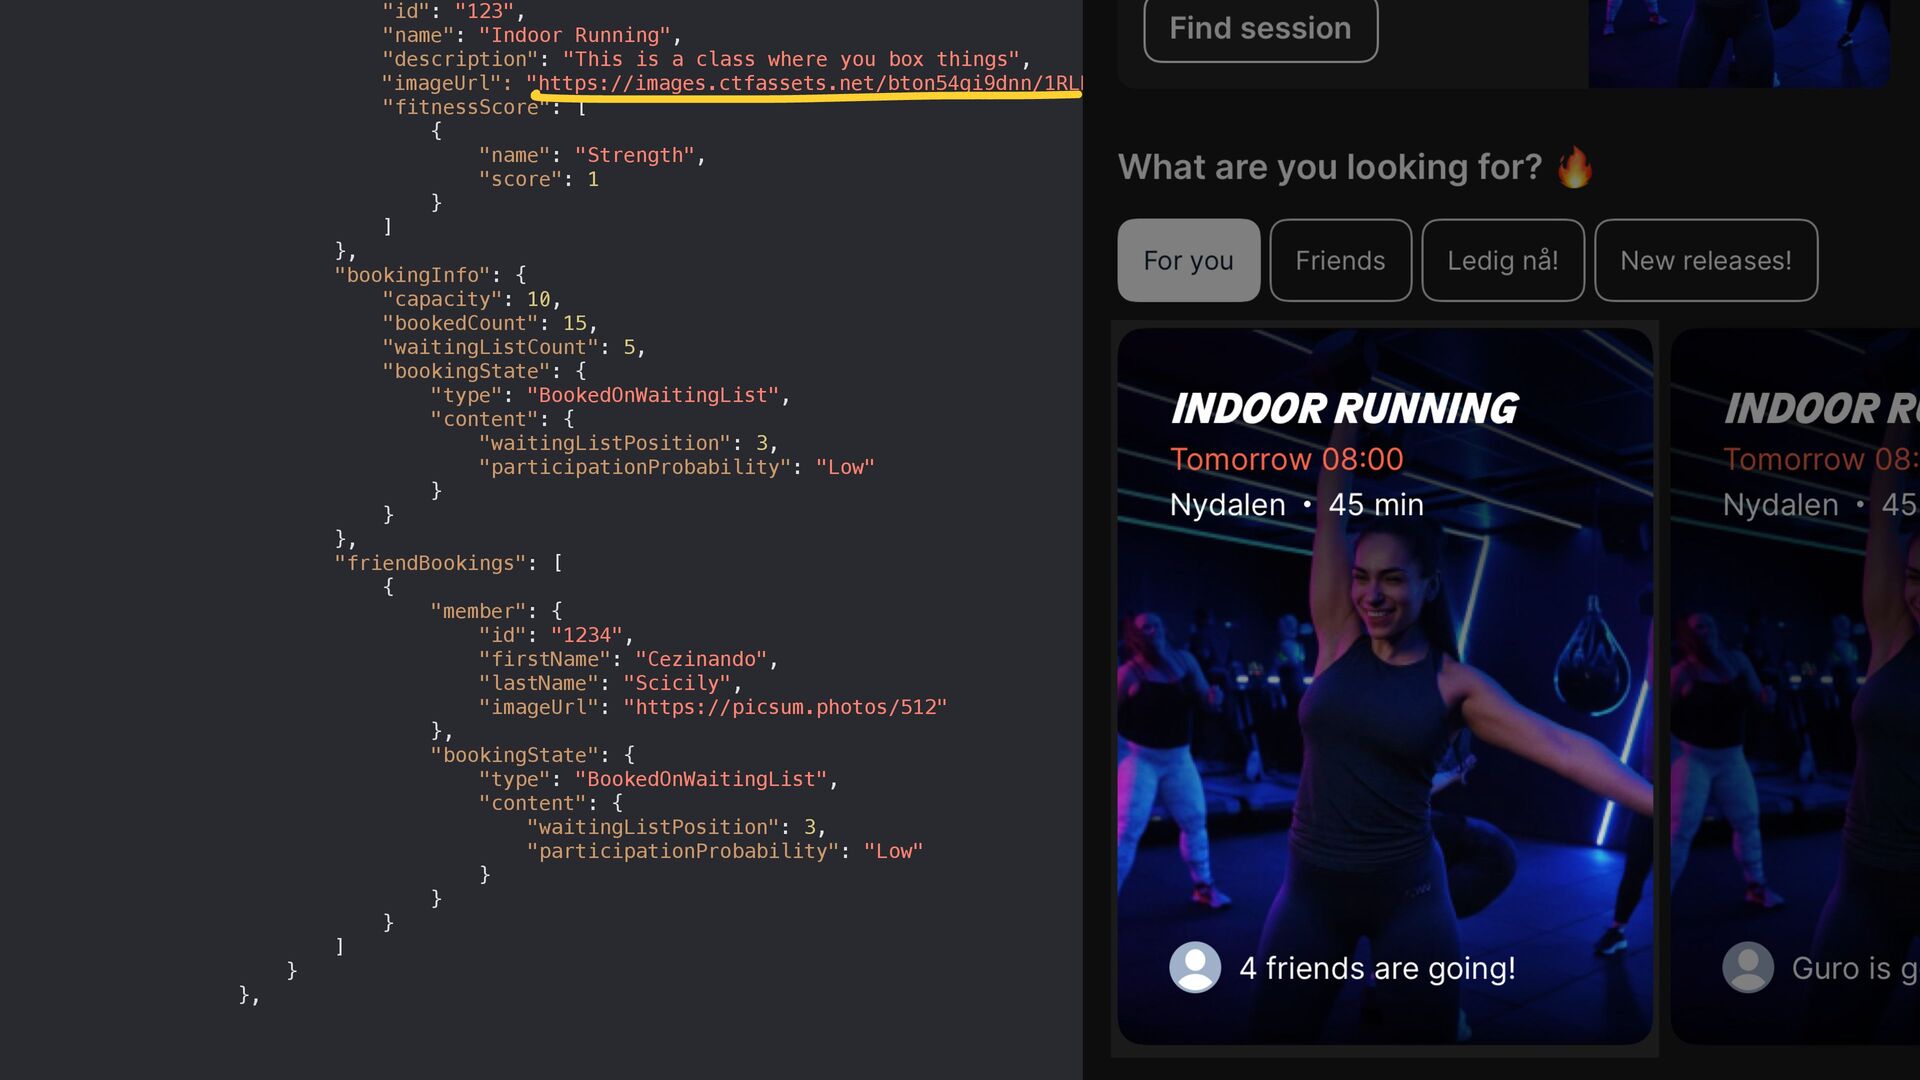Switch to the Friends filter tab
Screen dimensions: 1920x1080
coord(1340,260)
